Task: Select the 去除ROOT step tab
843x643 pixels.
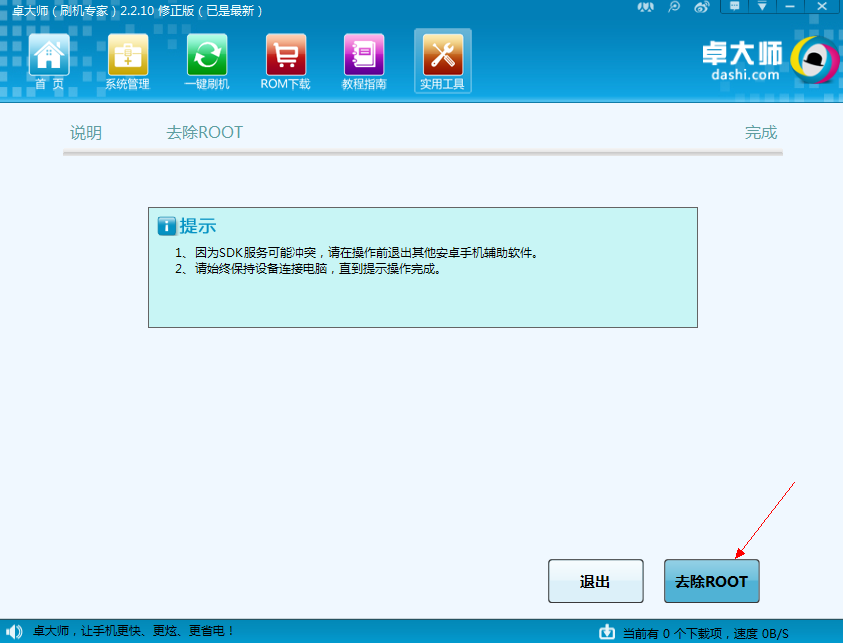Action: [204, 133]
